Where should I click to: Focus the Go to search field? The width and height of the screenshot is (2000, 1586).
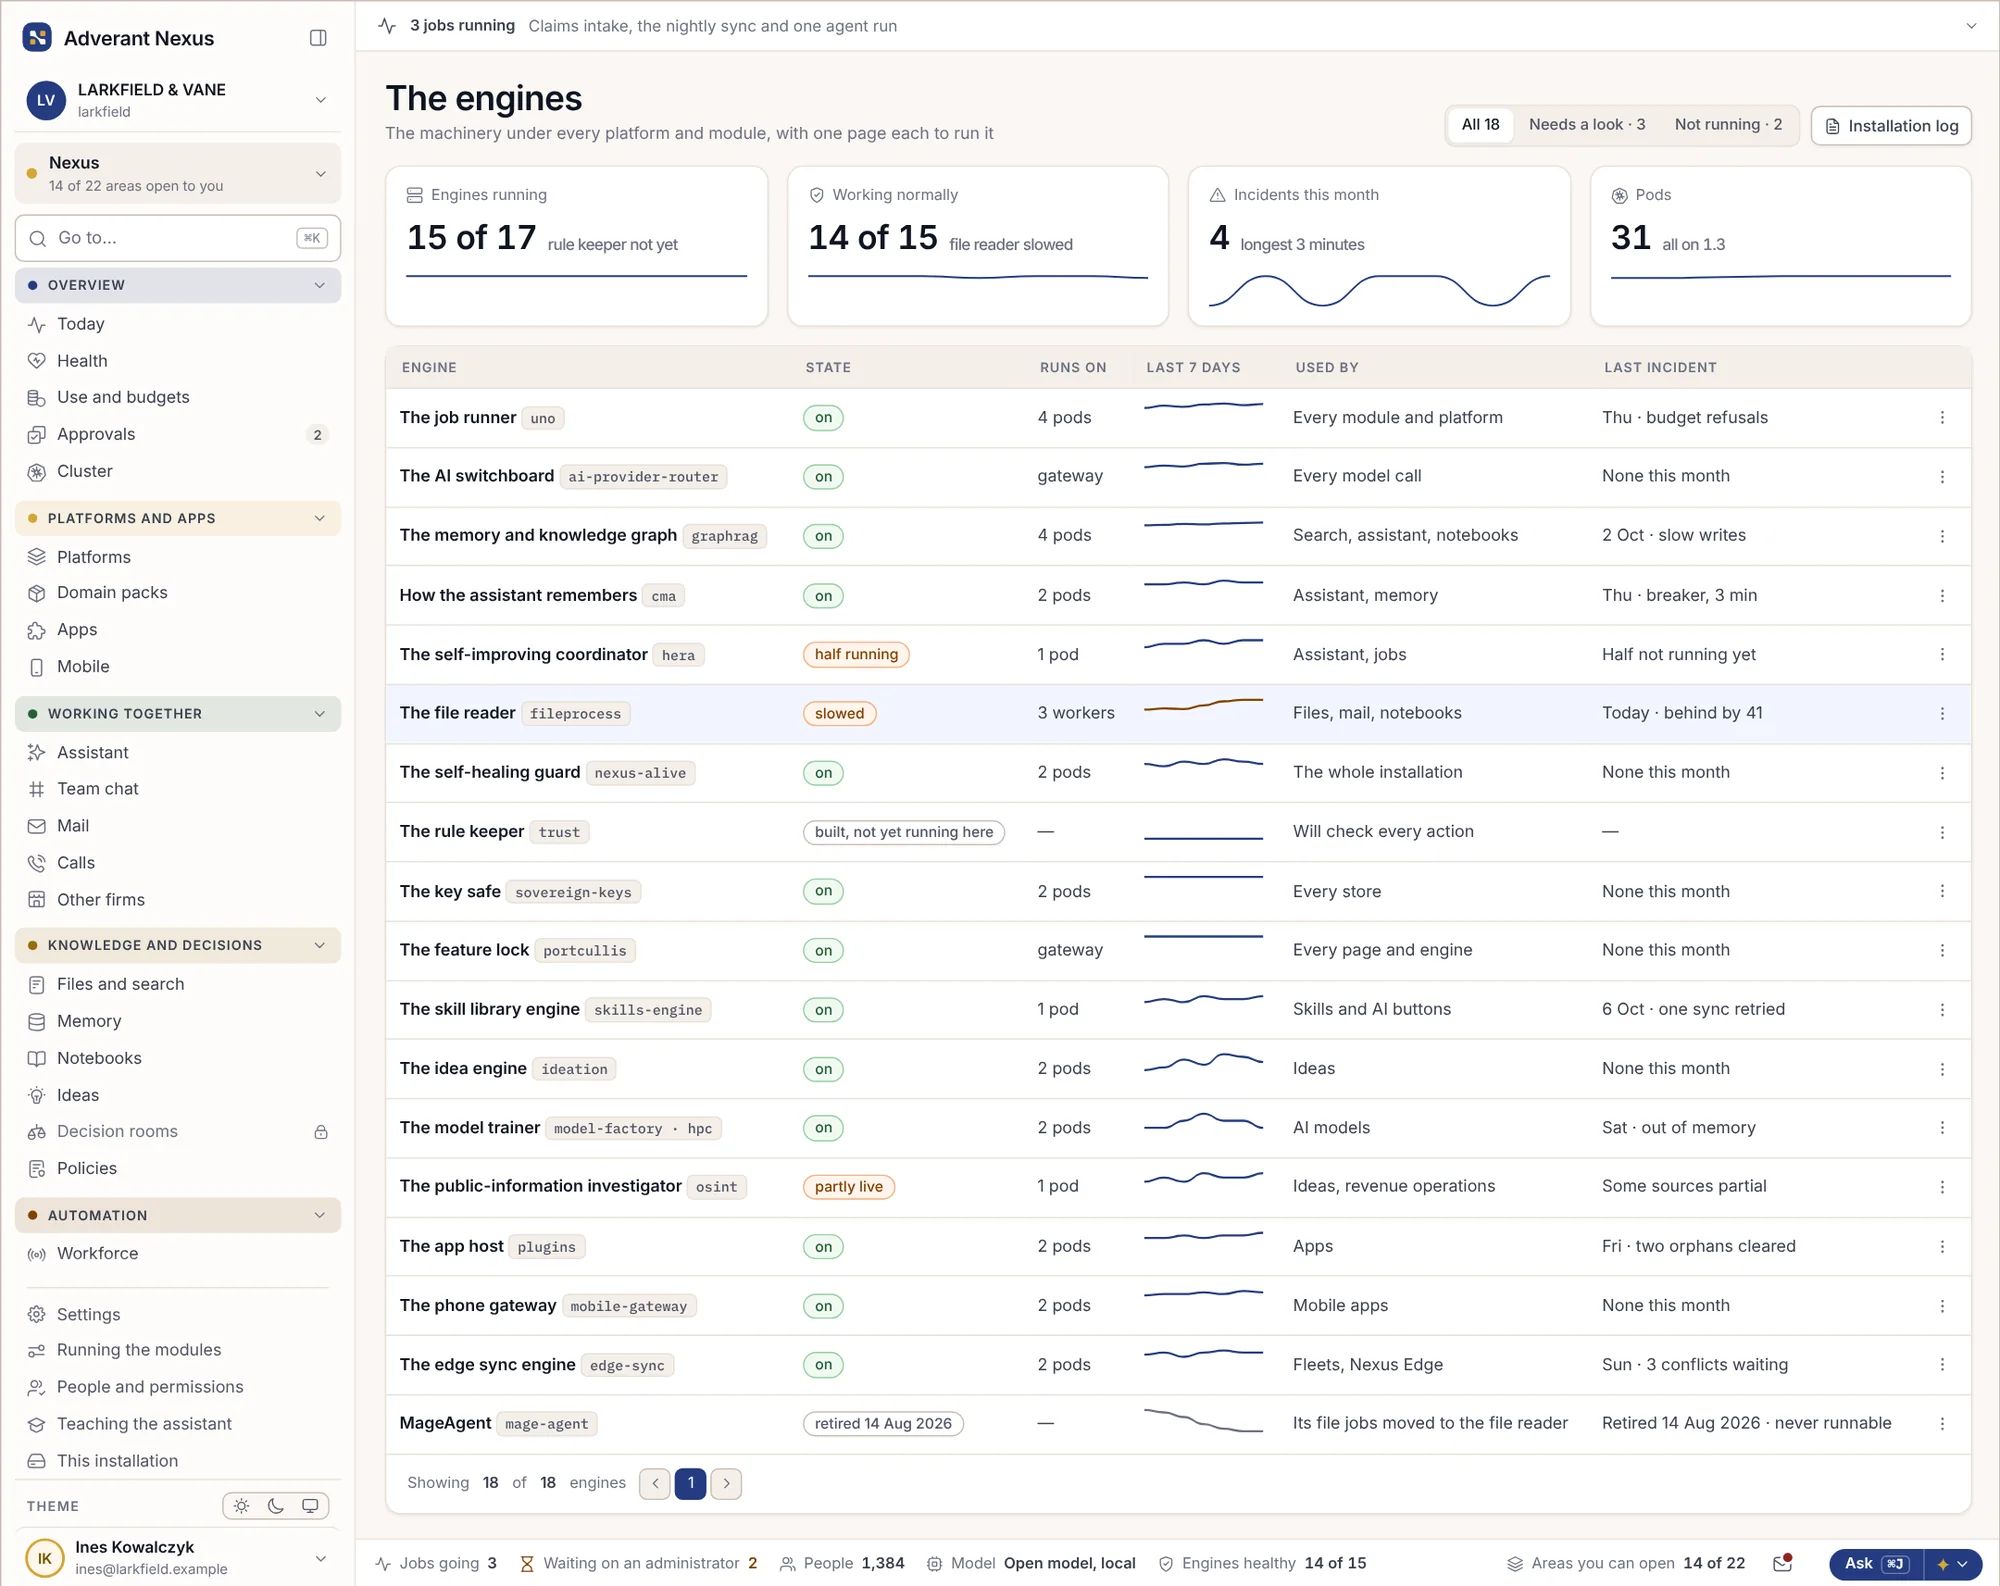(x=178, y=238)
